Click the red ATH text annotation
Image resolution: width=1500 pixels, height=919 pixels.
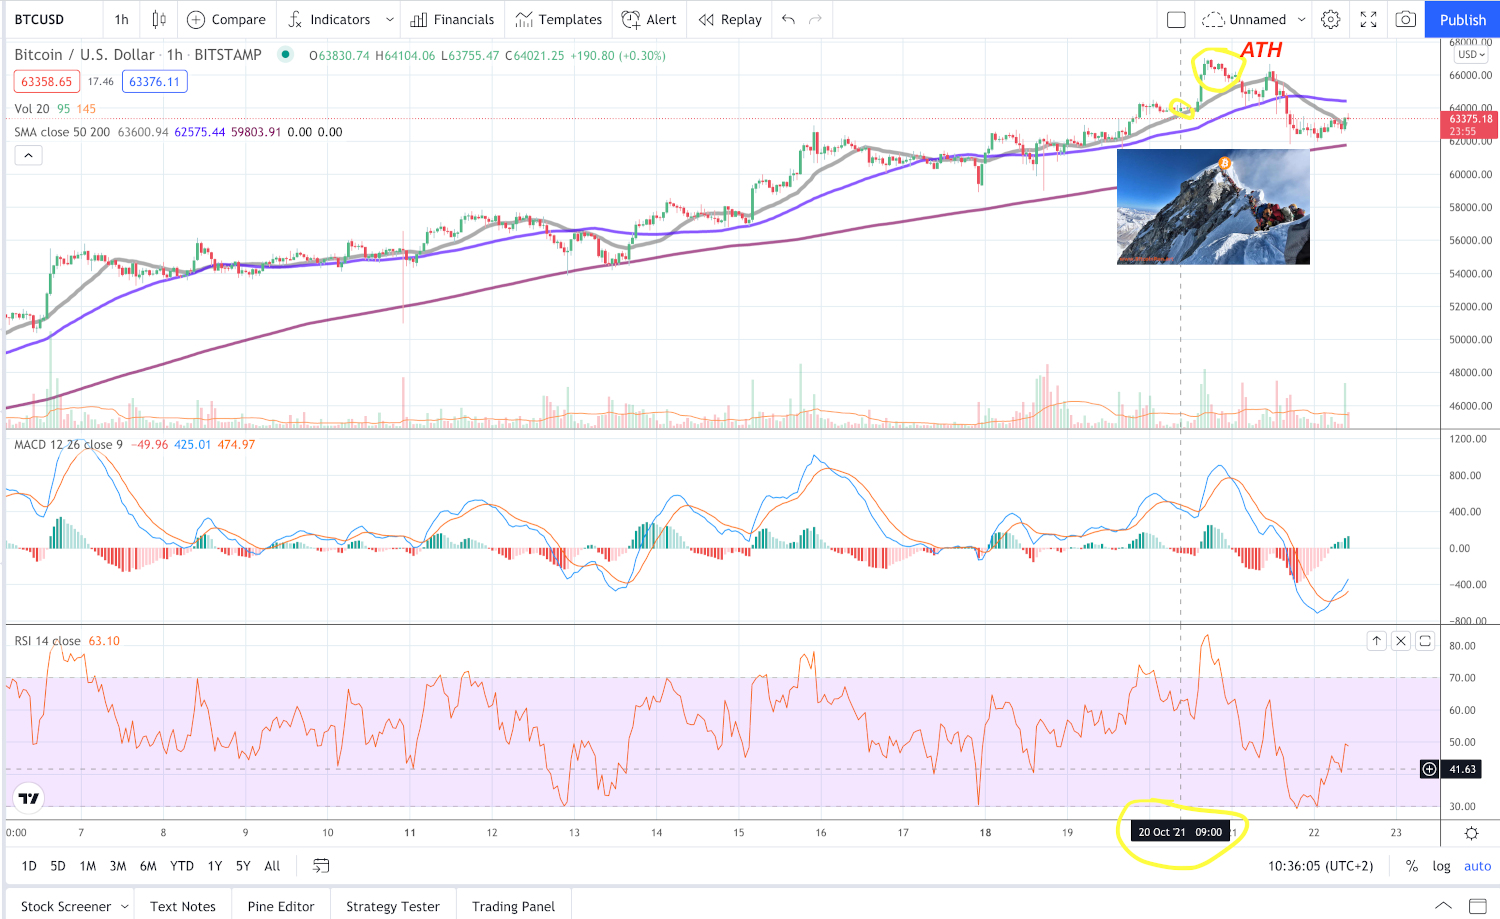click(x=1261, y=50)
